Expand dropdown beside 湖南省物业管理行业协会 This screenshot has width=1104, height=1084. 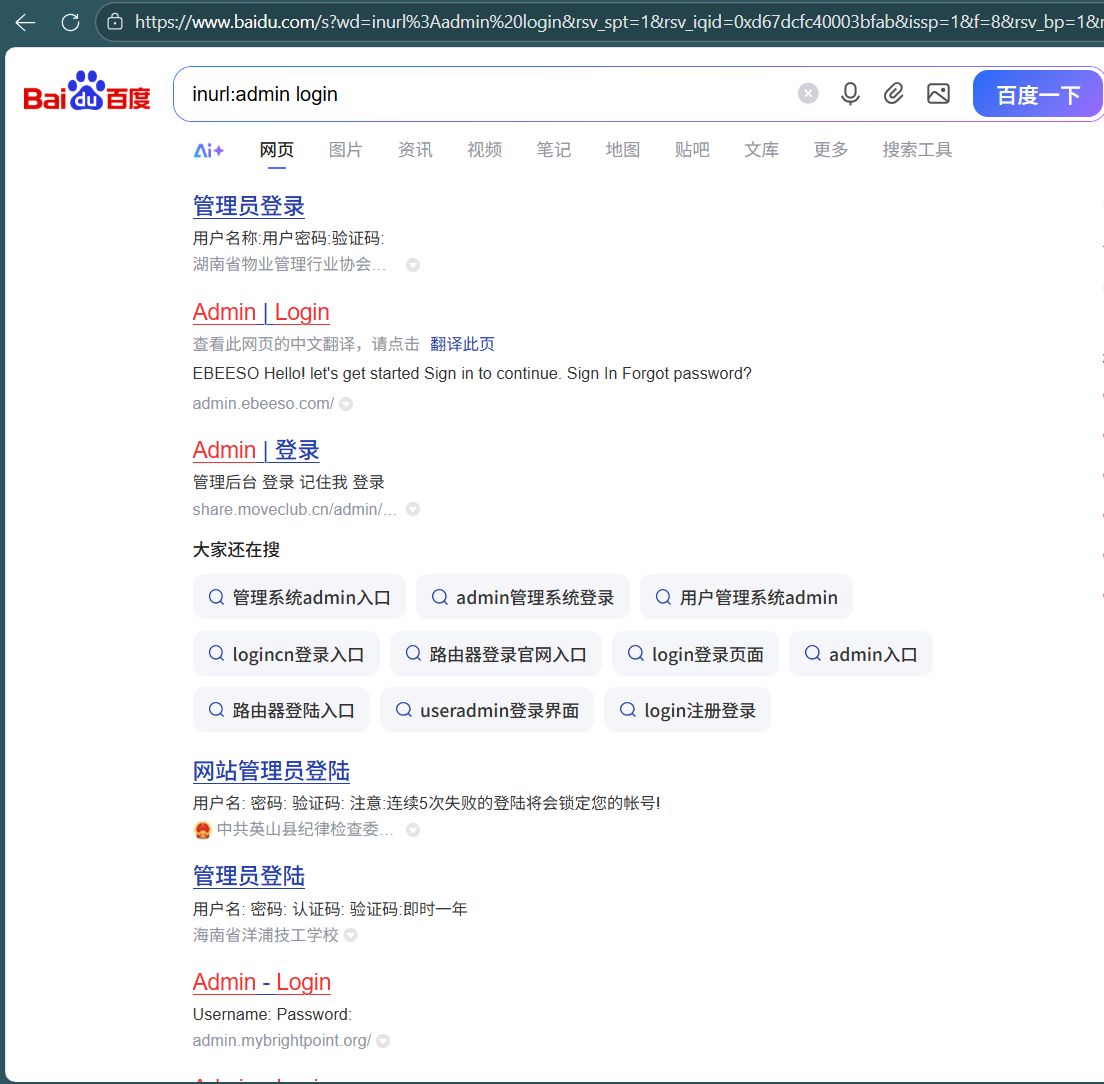point(413,265)
